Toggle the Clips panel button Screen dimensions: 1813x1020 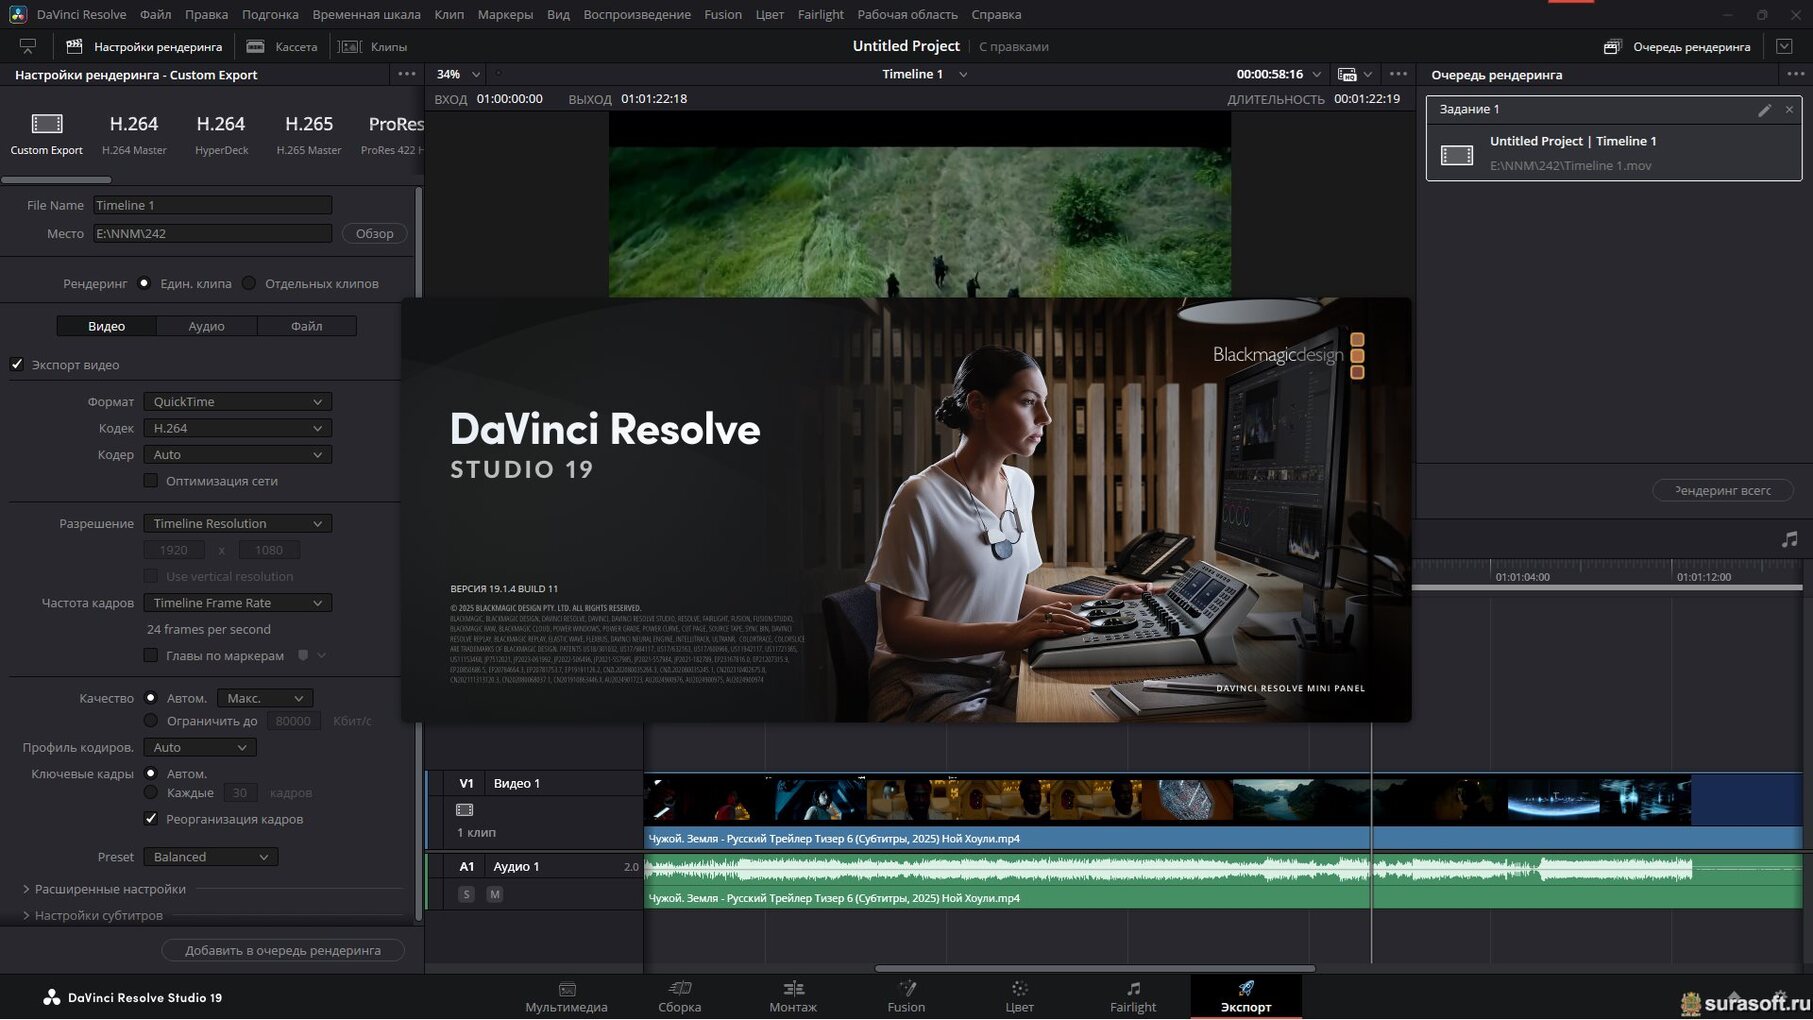[373, 46]
